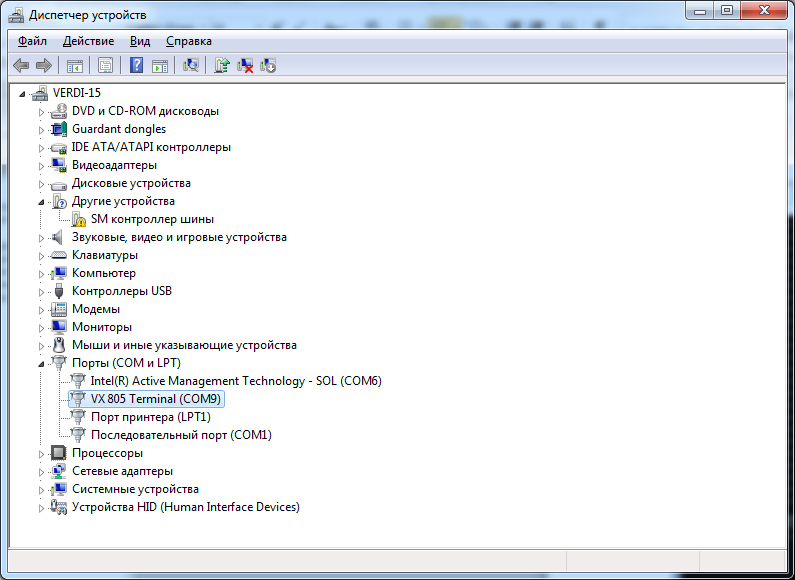
Task: Select SM контроллер шины device
Action: (151, 219)
